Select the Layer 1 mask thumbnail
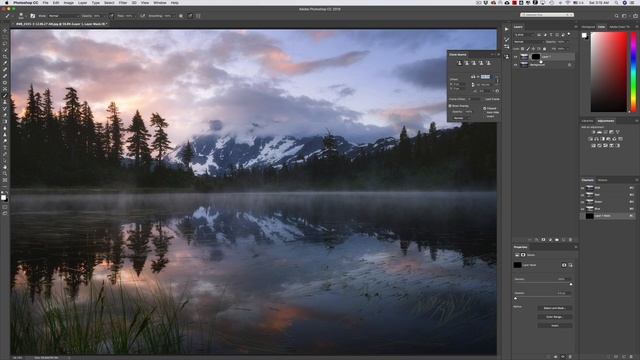The height and width of the screenshot is (360, 640). coord(536,57)
